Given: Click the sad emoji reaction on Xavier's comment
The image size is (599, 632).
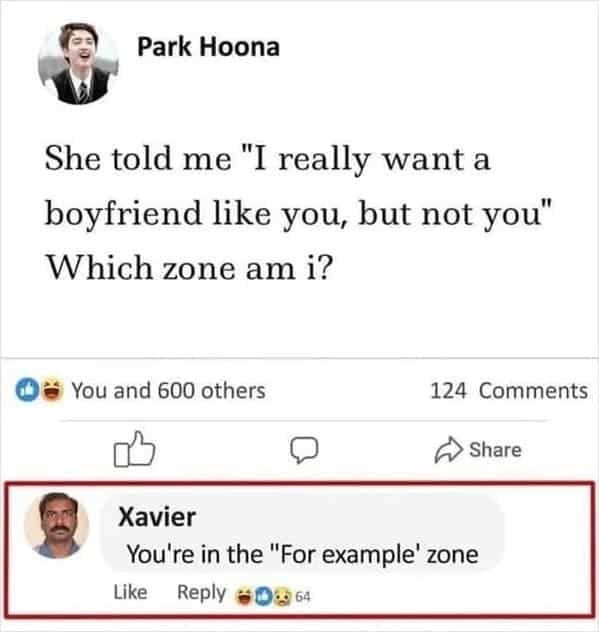Looking at the screenshot, I should [x=282, y=597].
